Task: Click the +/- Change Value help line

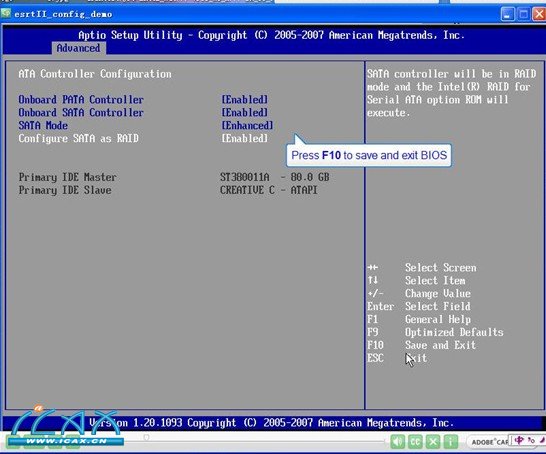Action: pyautogui.click(x=419, y=293)
